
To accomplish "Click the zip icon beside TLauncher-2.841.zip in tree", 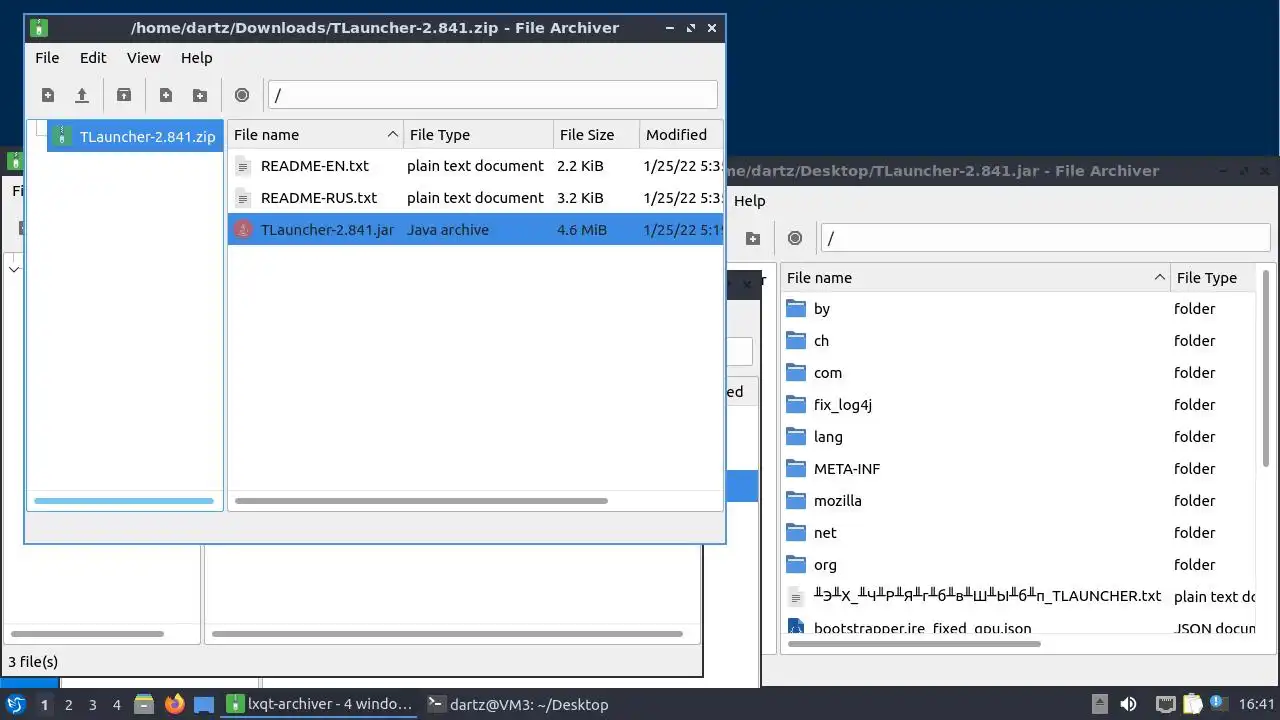I will coord(62,136).
